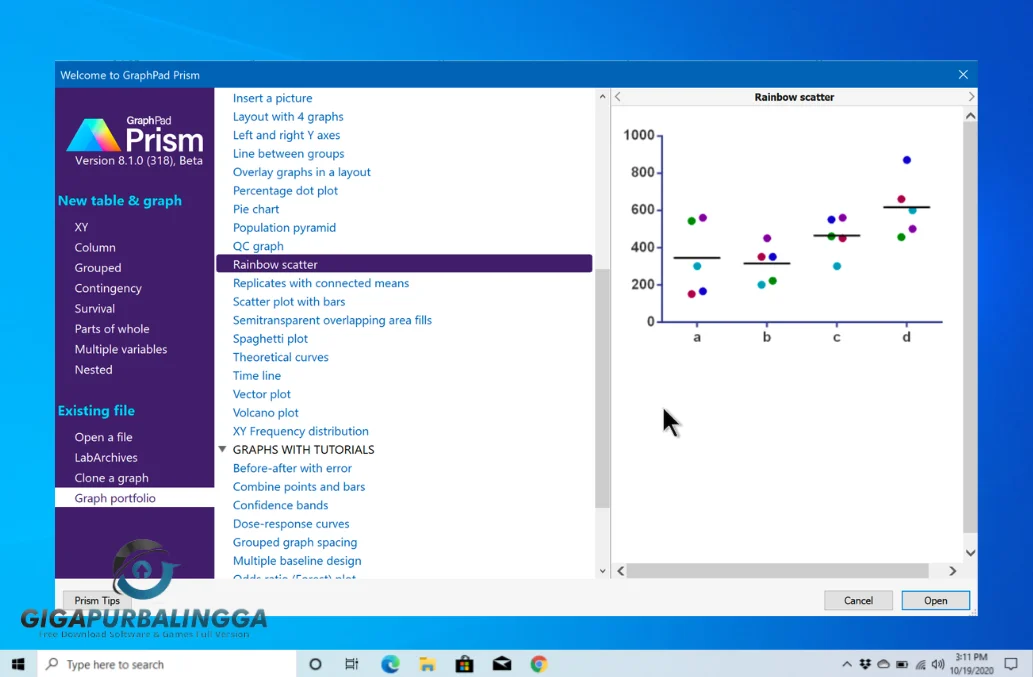Select Pie chart entry
The image size is (1033, 677).
pos(256,209)
